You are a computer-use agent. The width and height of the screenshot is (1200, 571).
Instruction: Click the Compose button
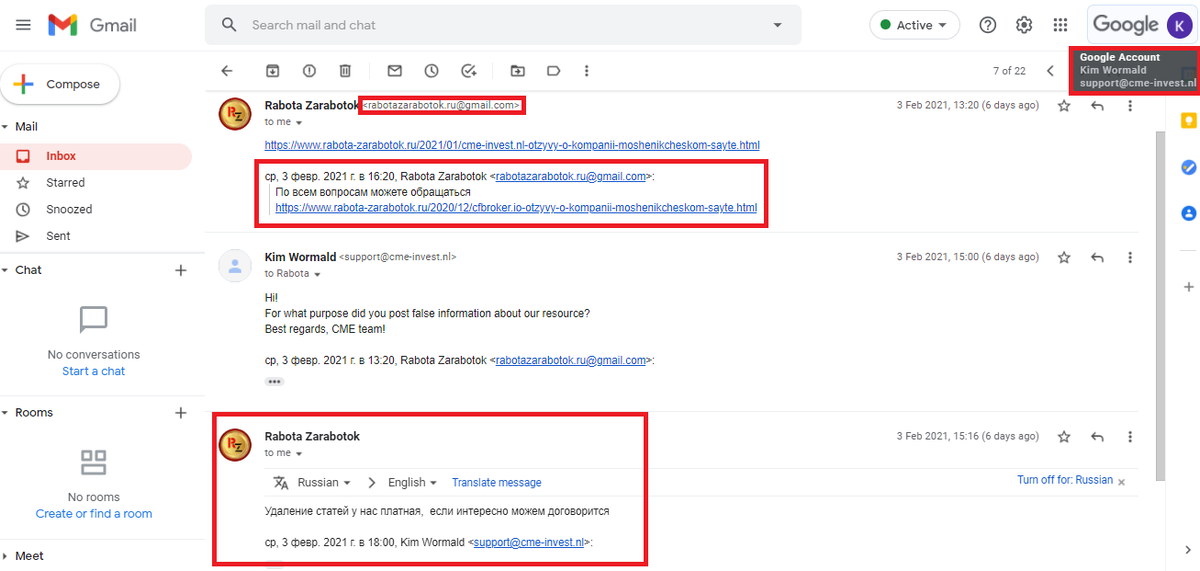pos(60,85)
